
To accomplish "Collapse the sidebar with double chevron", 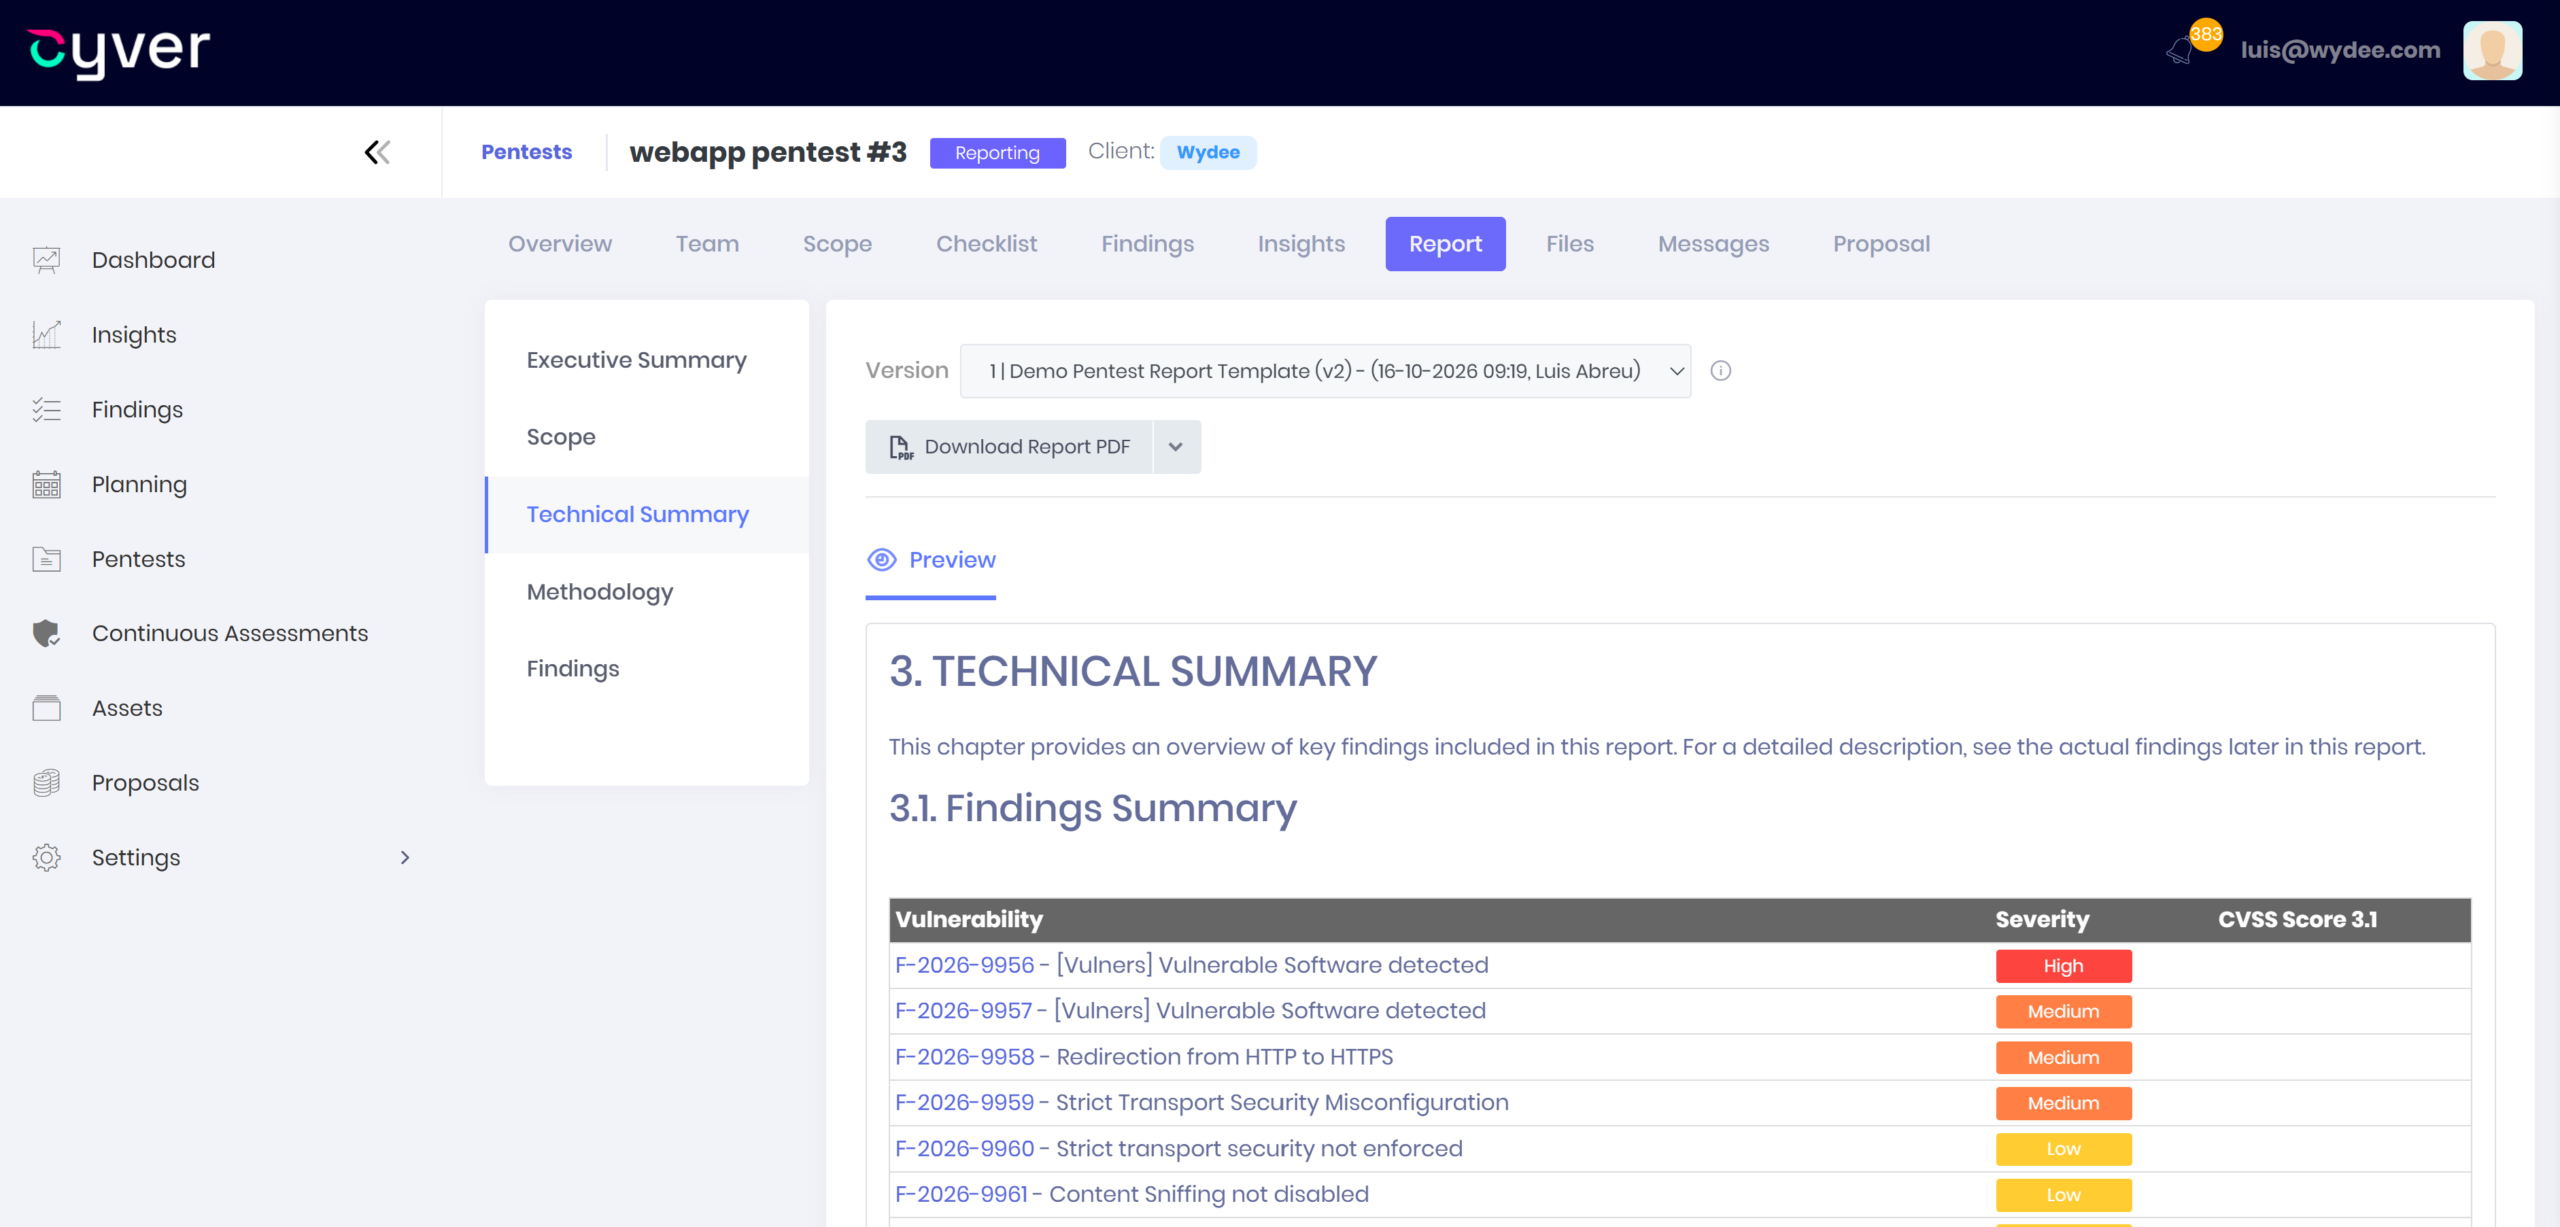I will 377,152.
